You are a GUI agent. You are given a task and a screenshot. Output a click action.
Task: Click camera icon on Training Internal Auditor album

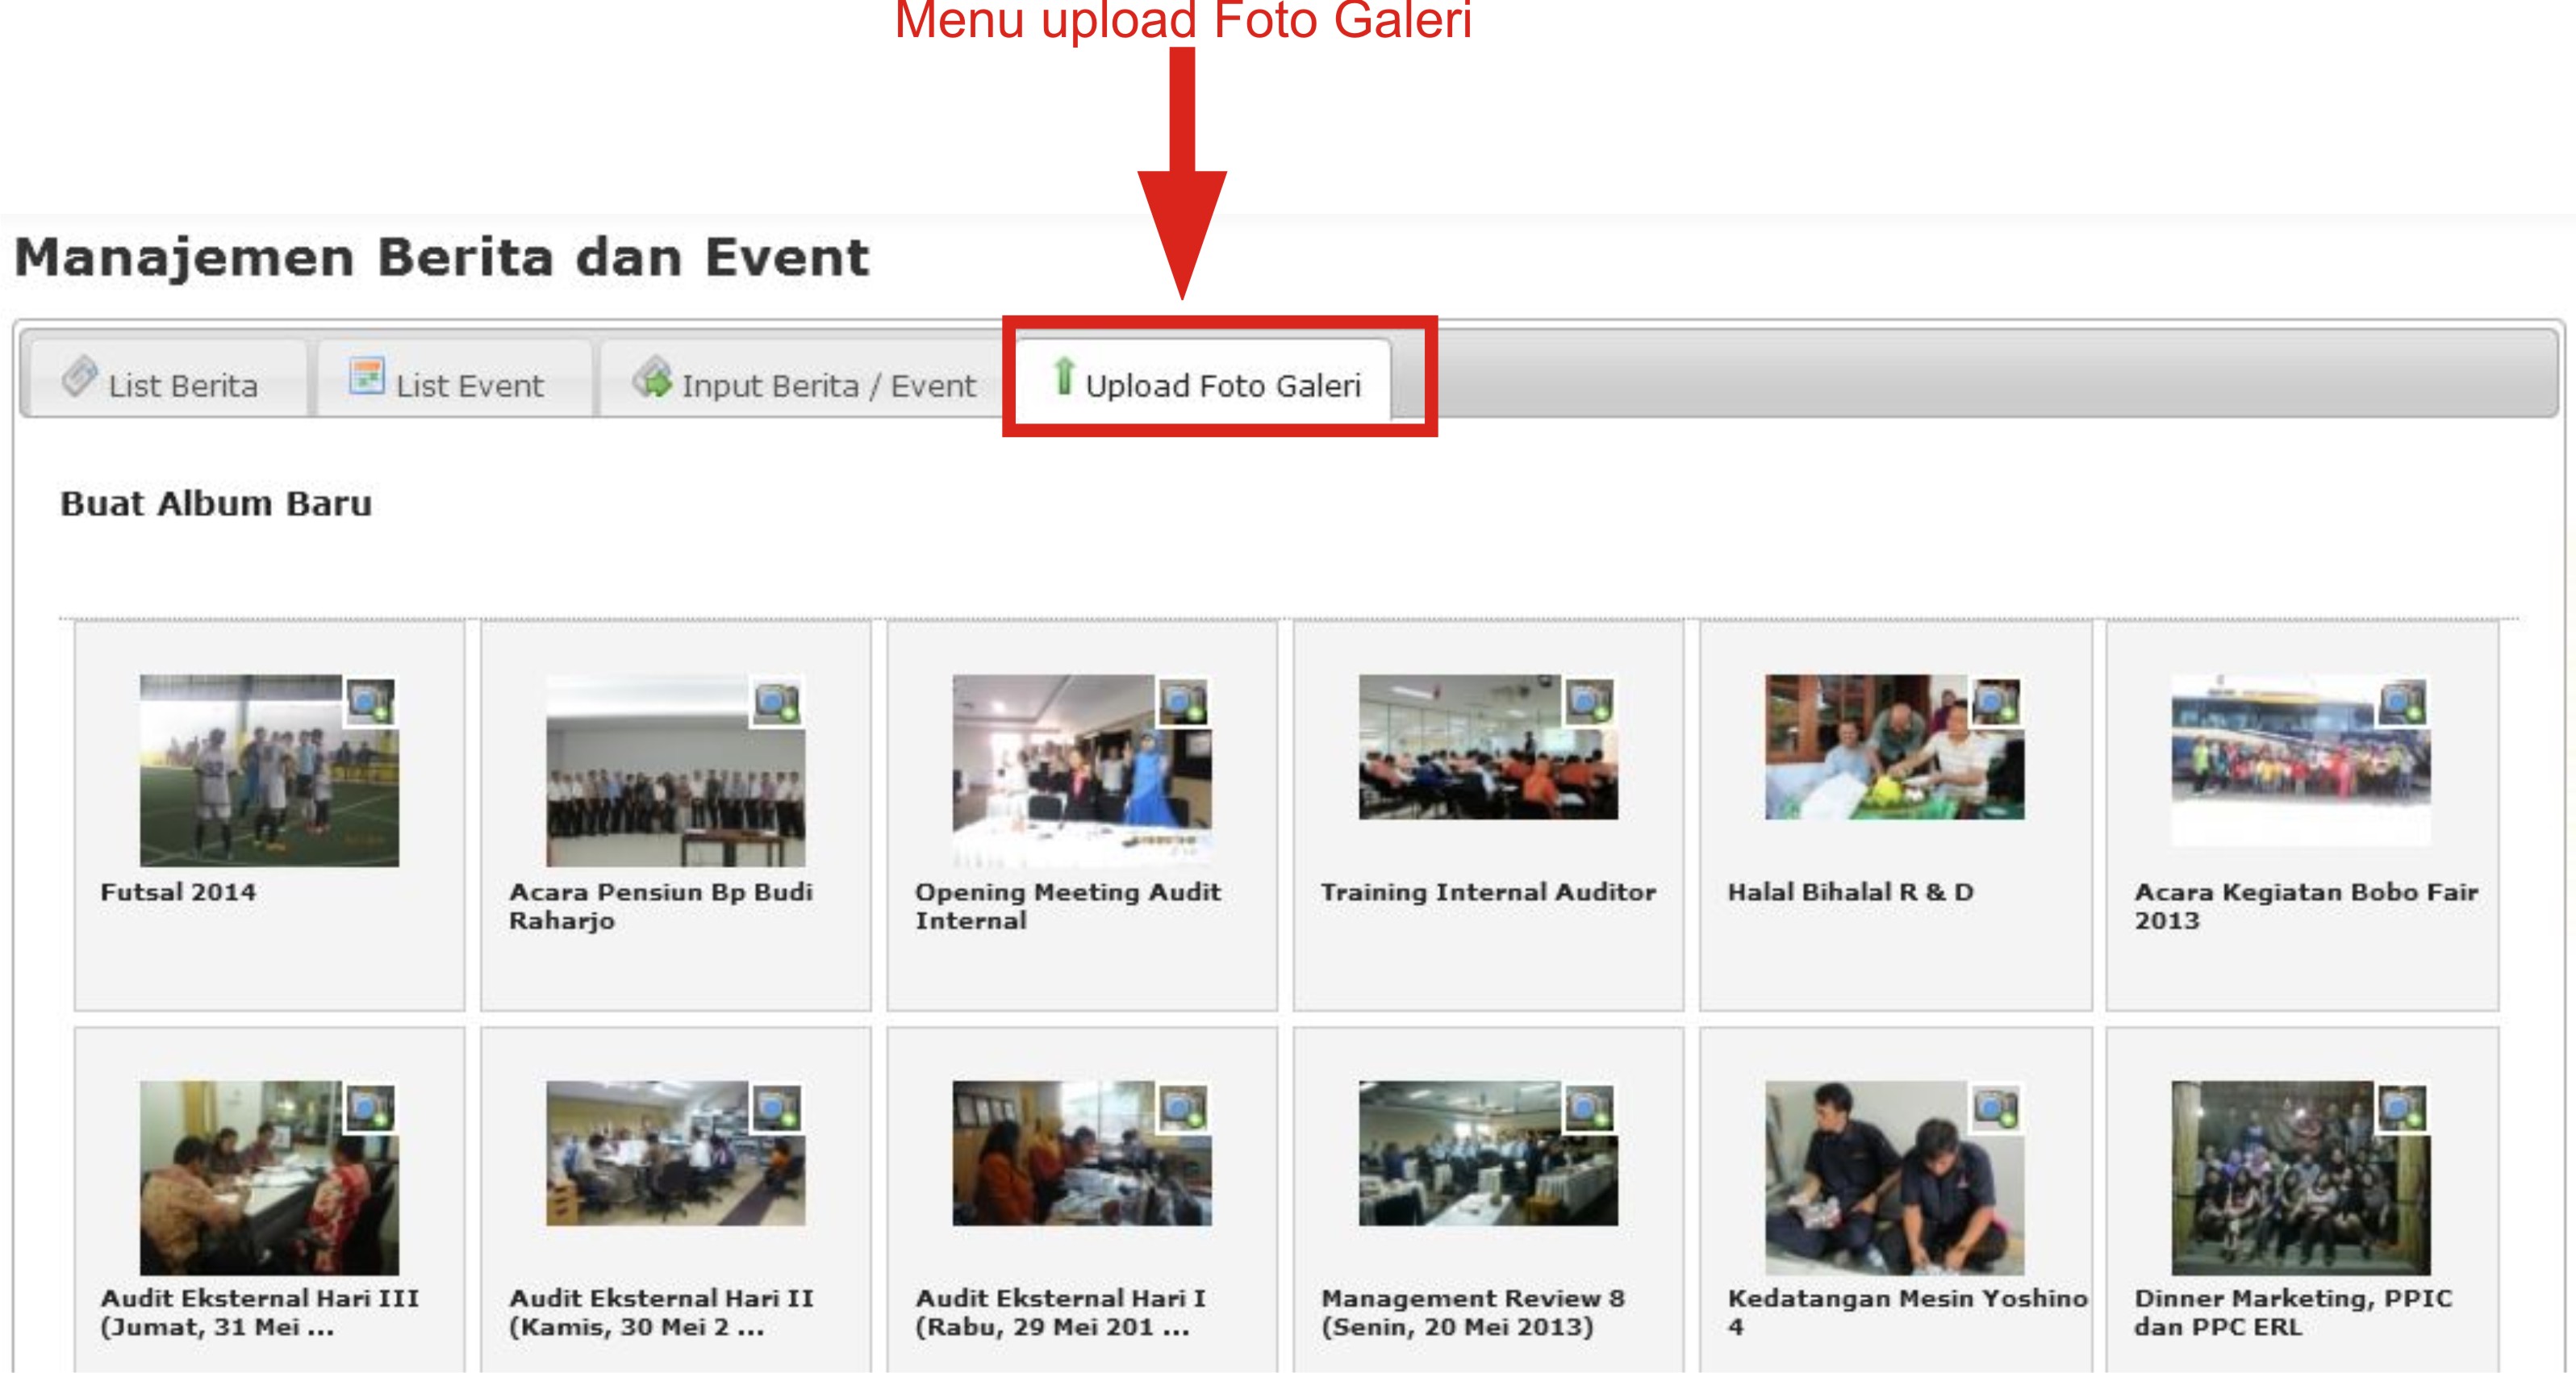[1589, 702]
